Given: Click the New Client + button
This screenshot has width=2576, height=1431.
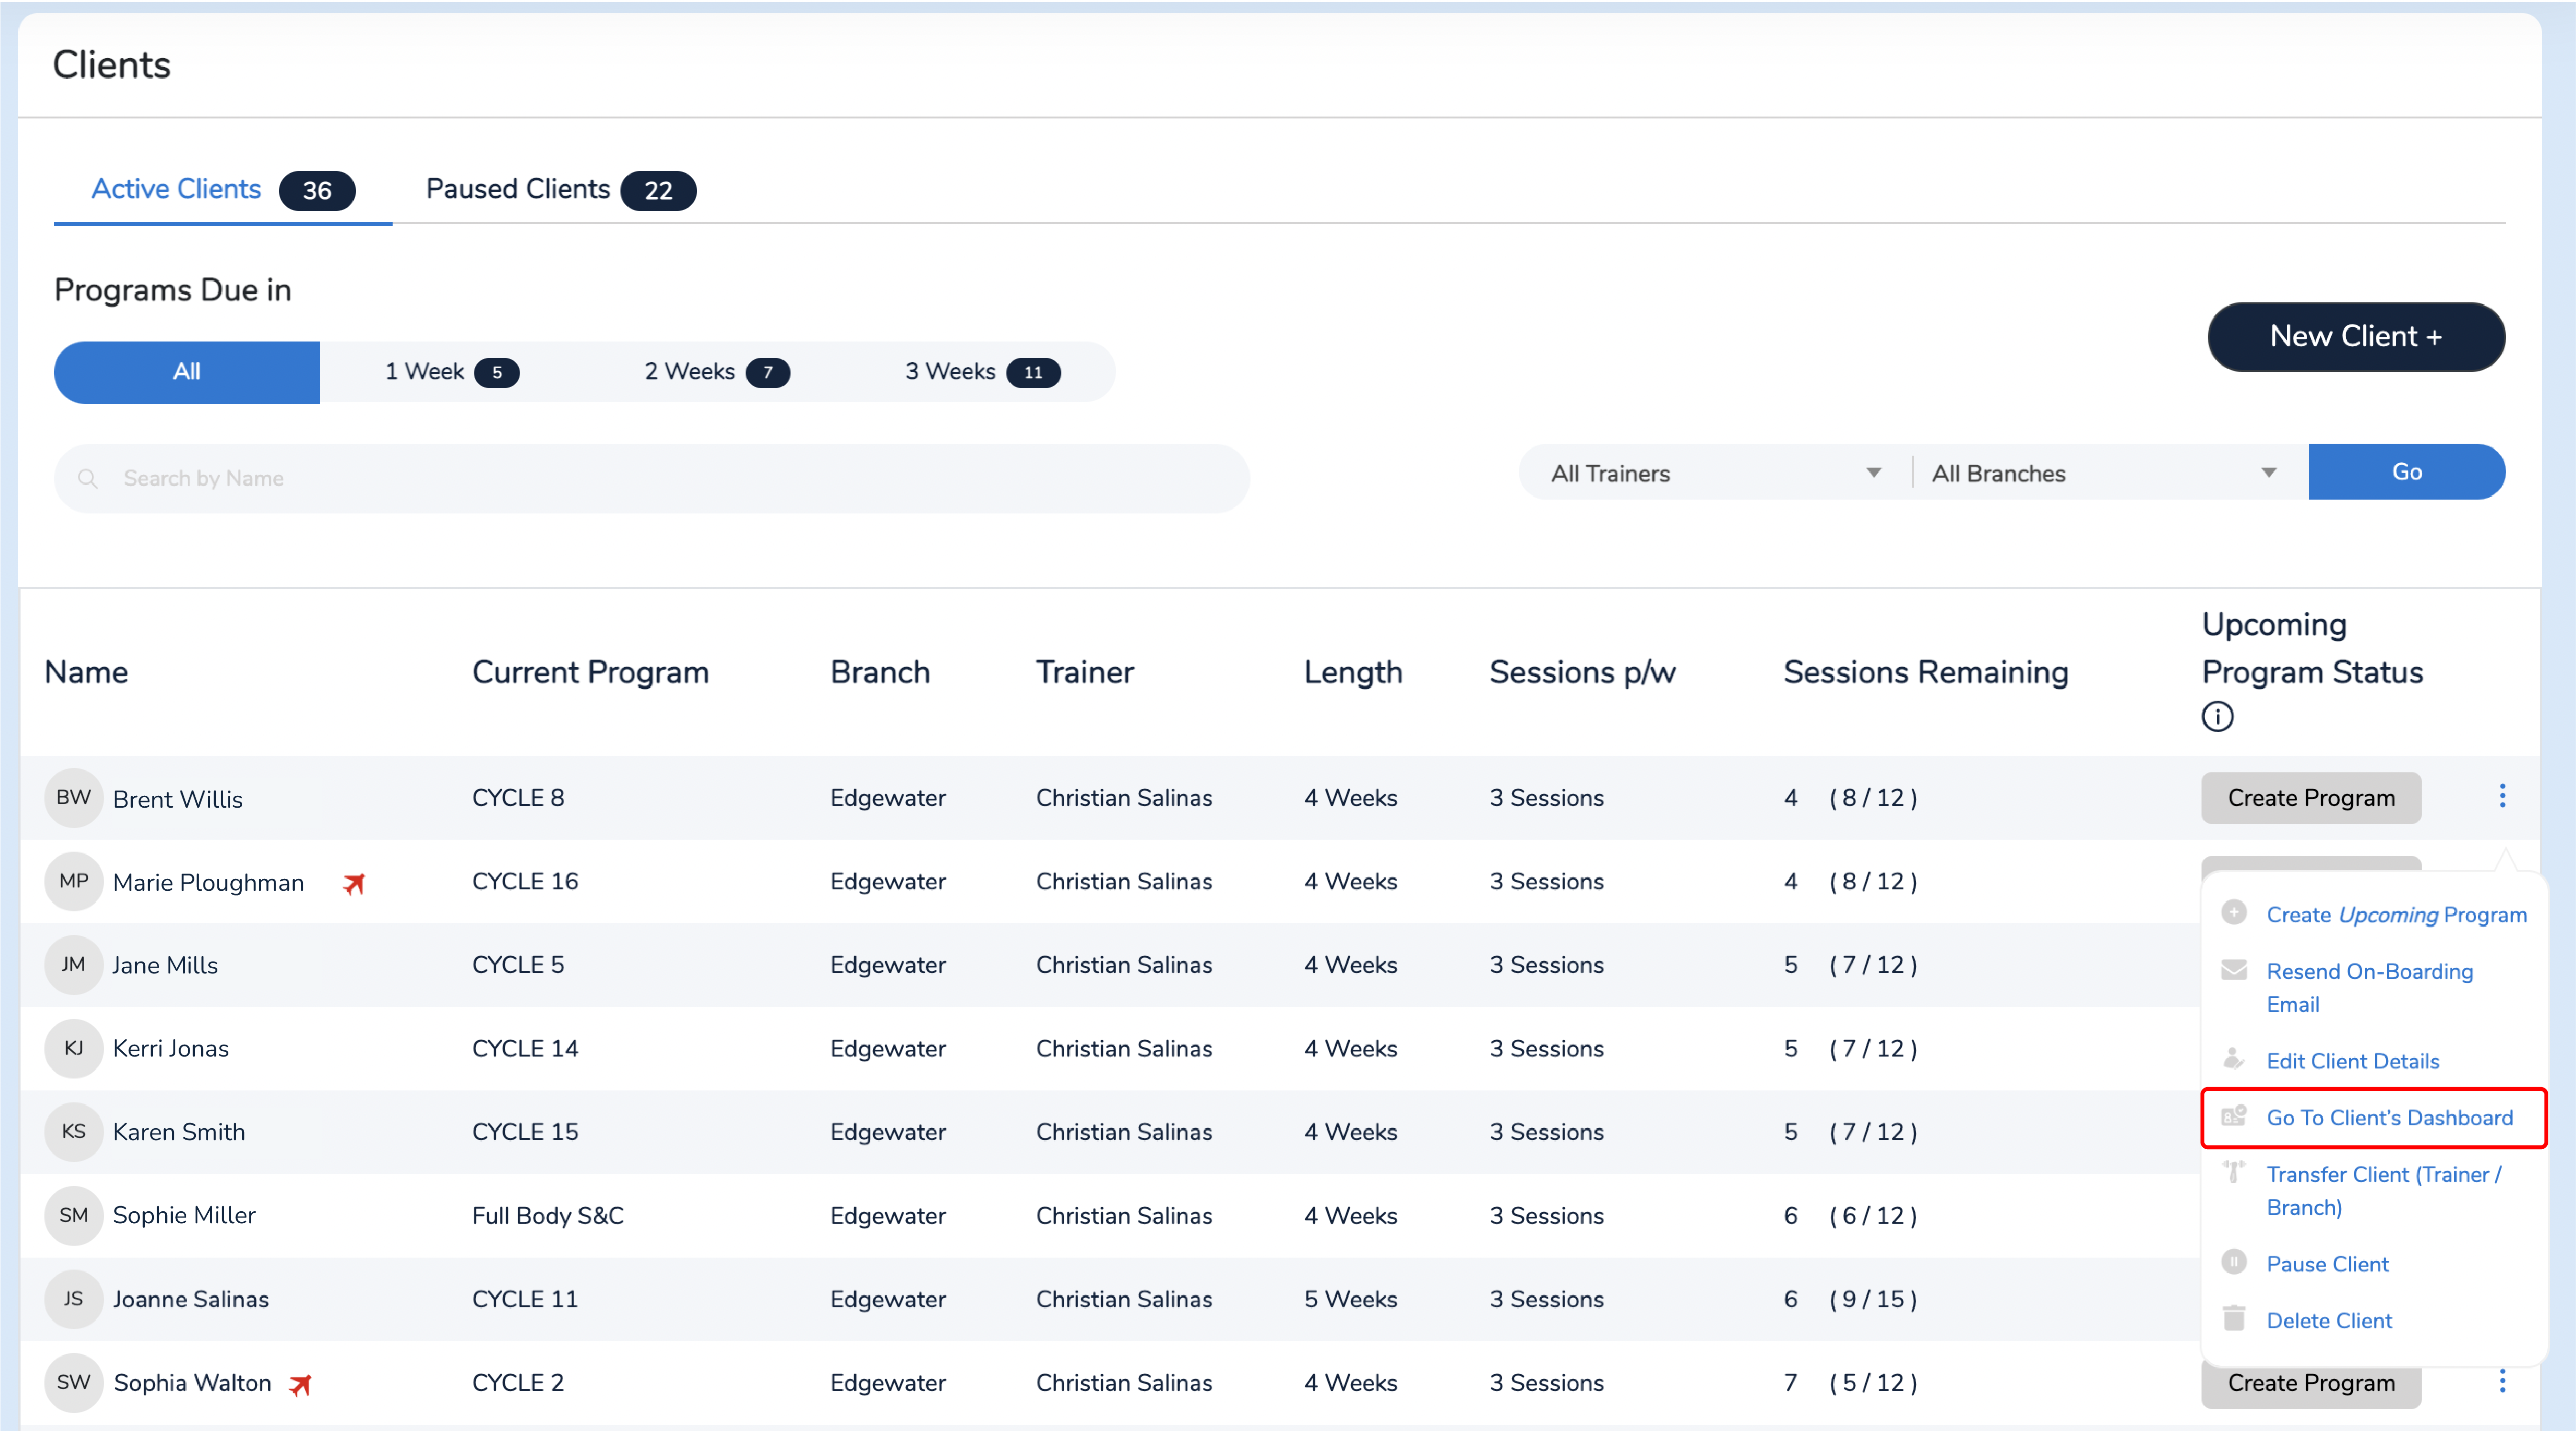Looking at the screenshot, I should coord(2355,337).
